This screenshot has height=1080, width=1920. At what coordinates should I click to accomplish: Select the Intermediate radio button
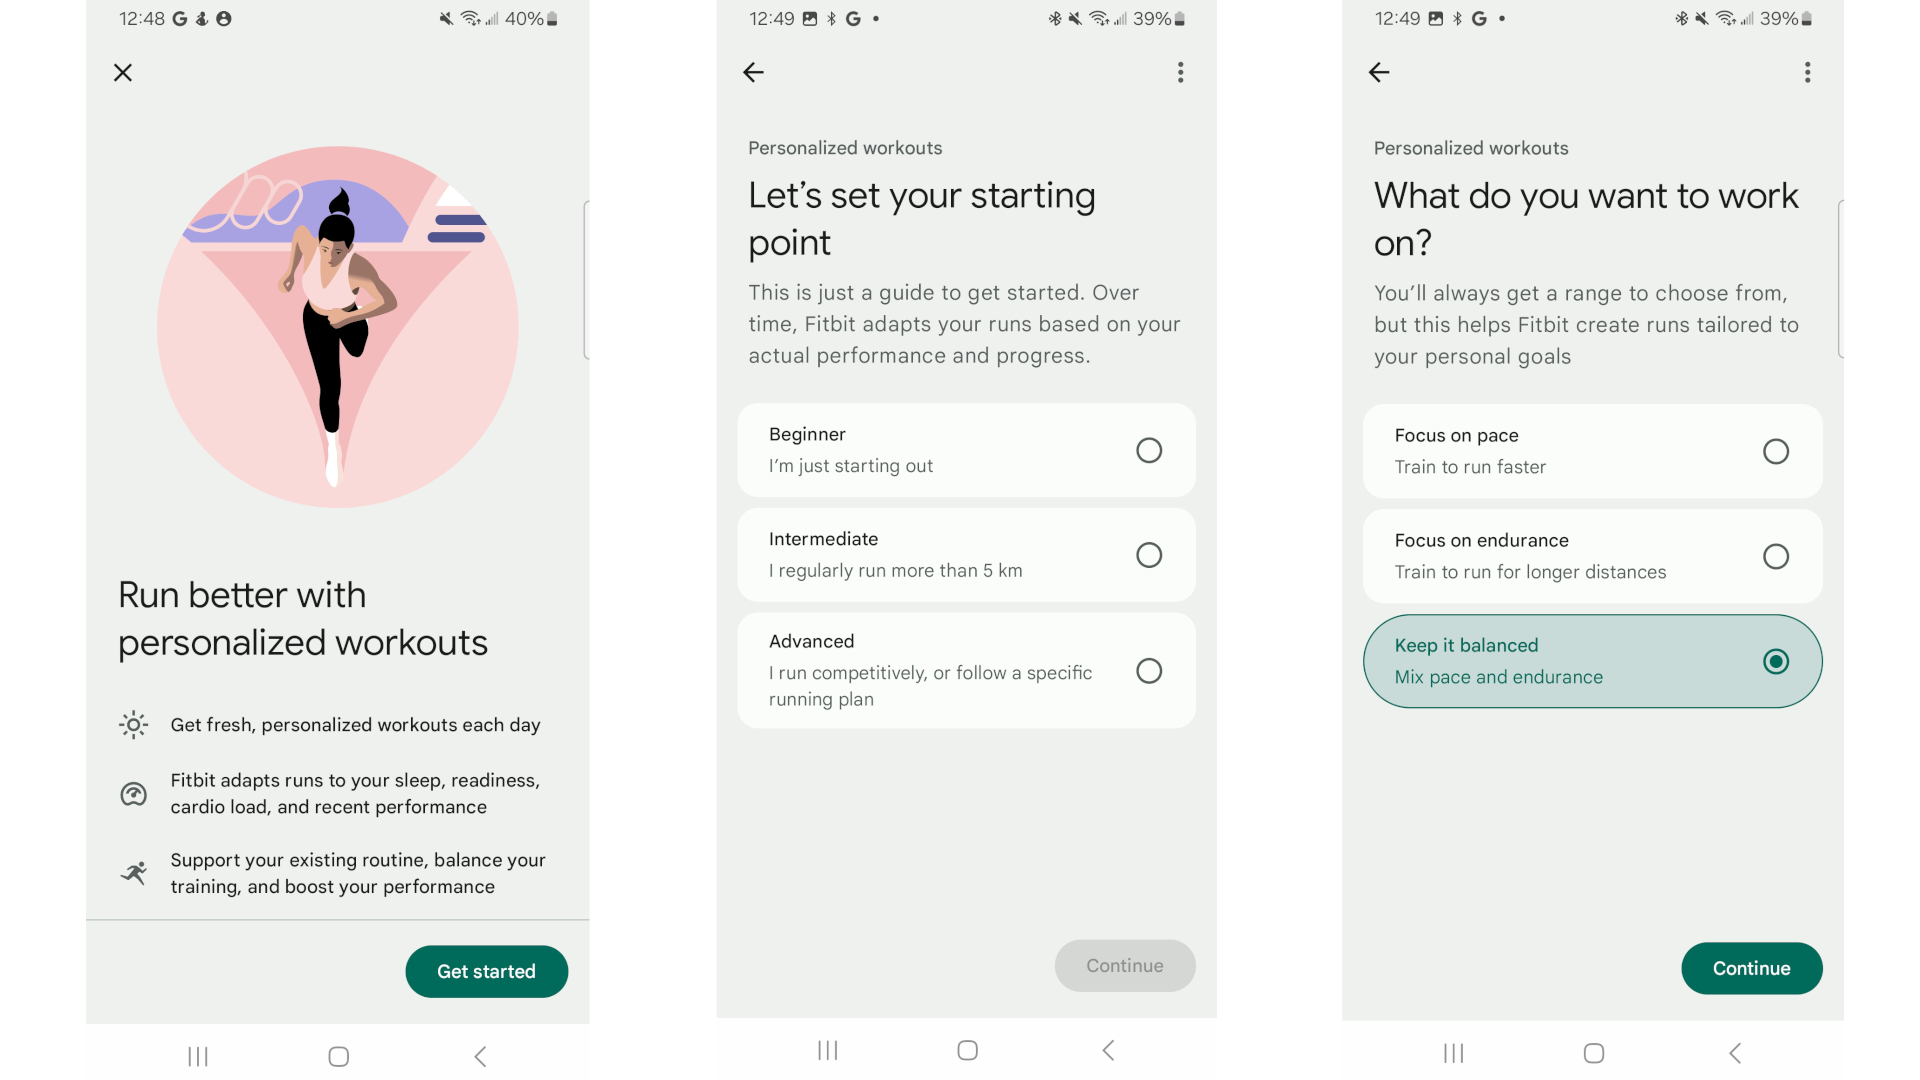[x=1147, y=554]
